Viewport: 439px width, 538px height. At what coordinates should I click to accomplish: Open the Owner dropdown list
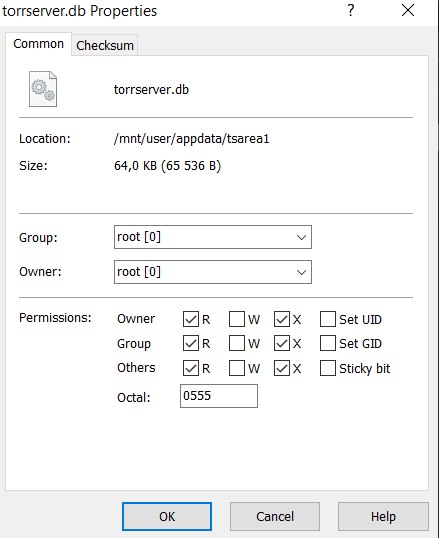click(213, 272)
